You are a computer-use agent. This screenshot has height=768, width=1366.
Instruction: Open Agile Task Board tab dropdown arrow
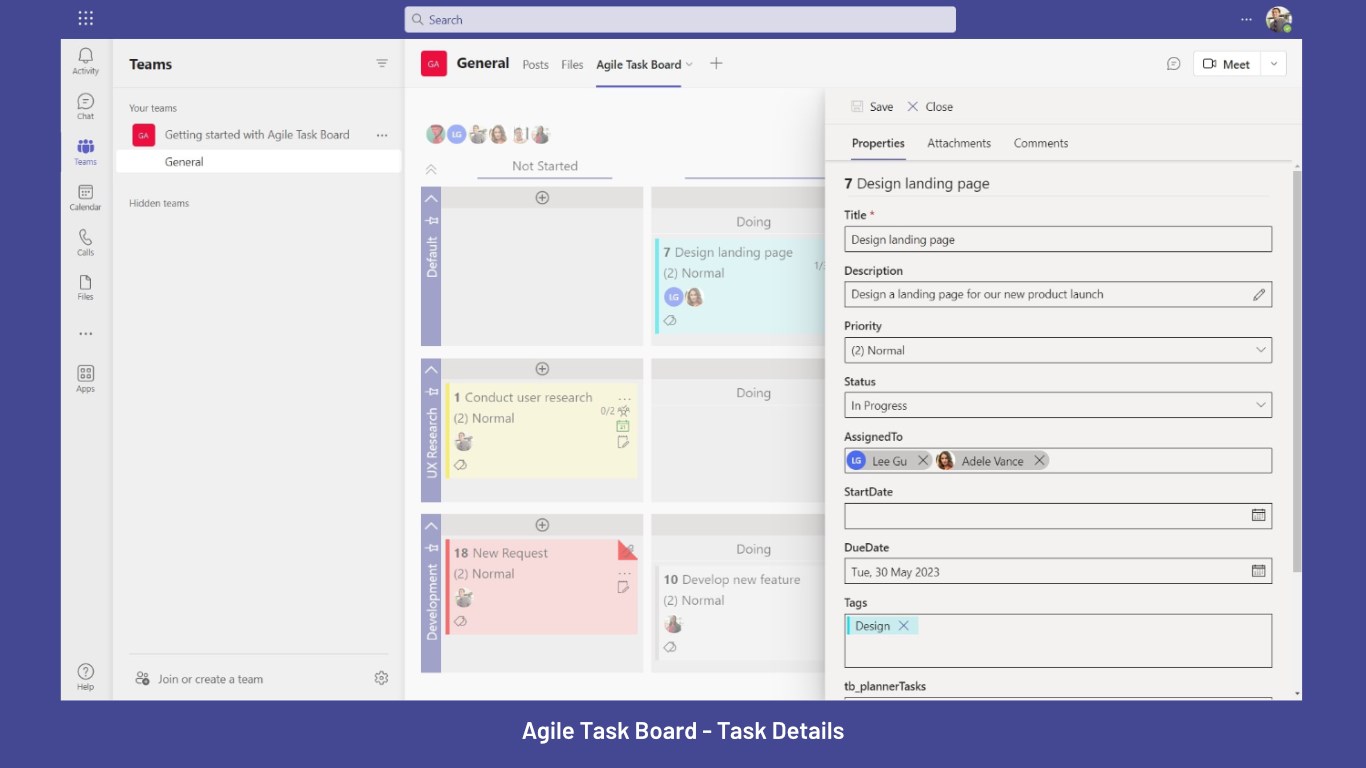(x=689, y=64)
